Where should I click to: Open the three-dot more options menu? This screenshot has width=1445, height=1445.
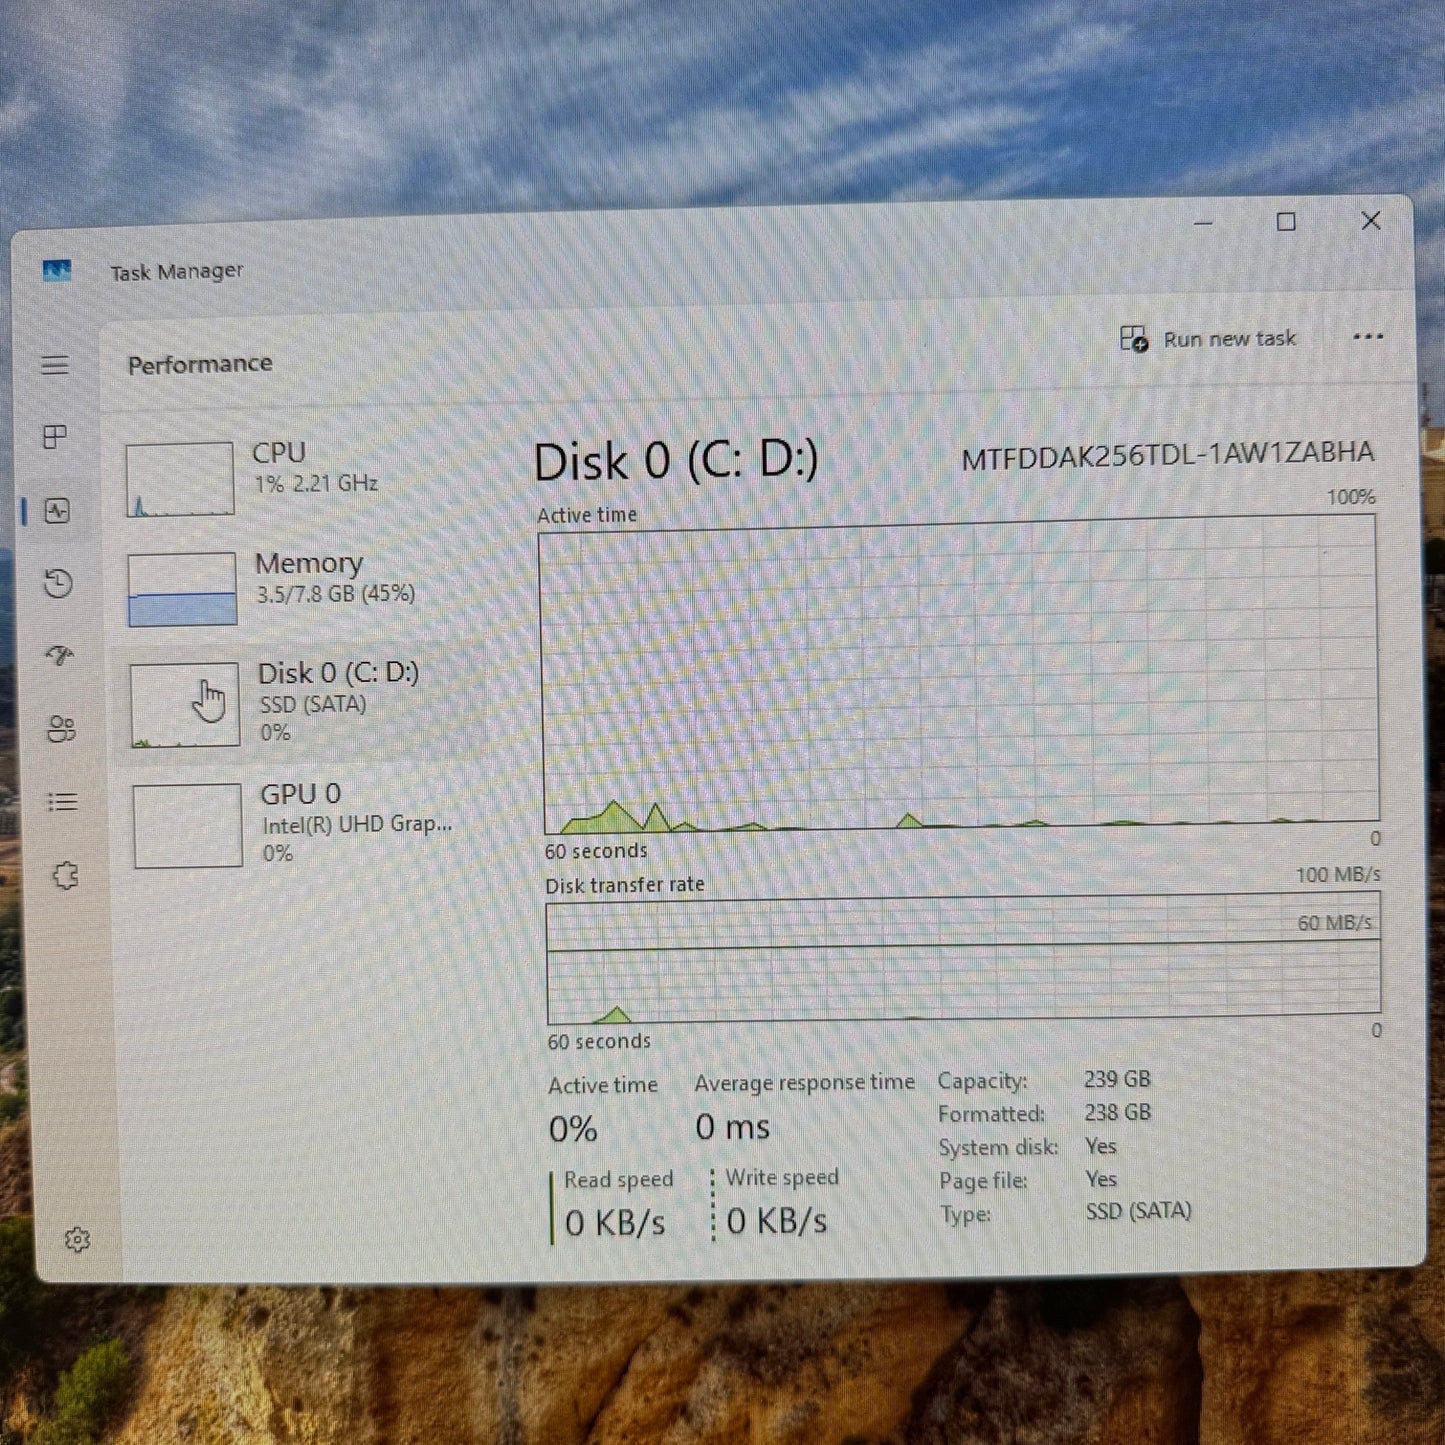(1367, 336)
